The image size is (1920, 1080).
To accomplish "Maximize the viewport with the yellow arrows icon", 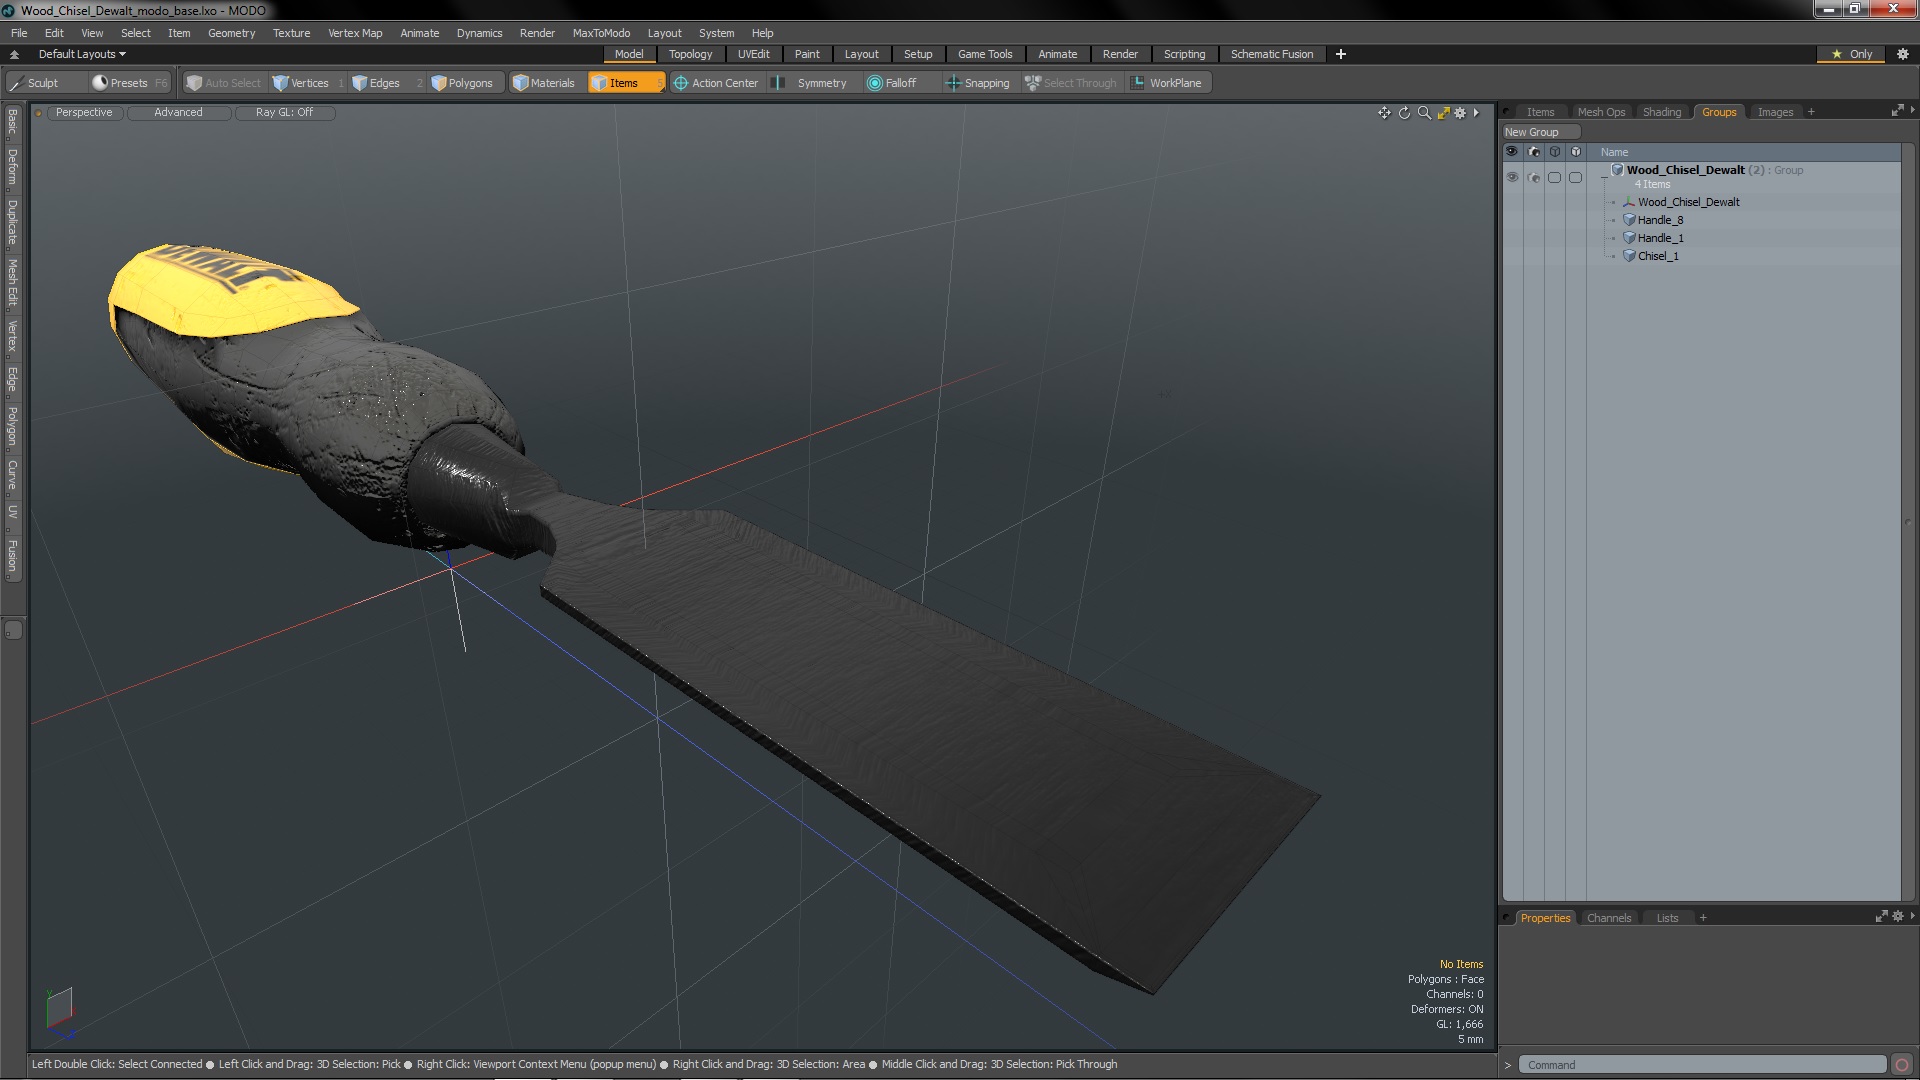I will click(x=1443, y=113).
